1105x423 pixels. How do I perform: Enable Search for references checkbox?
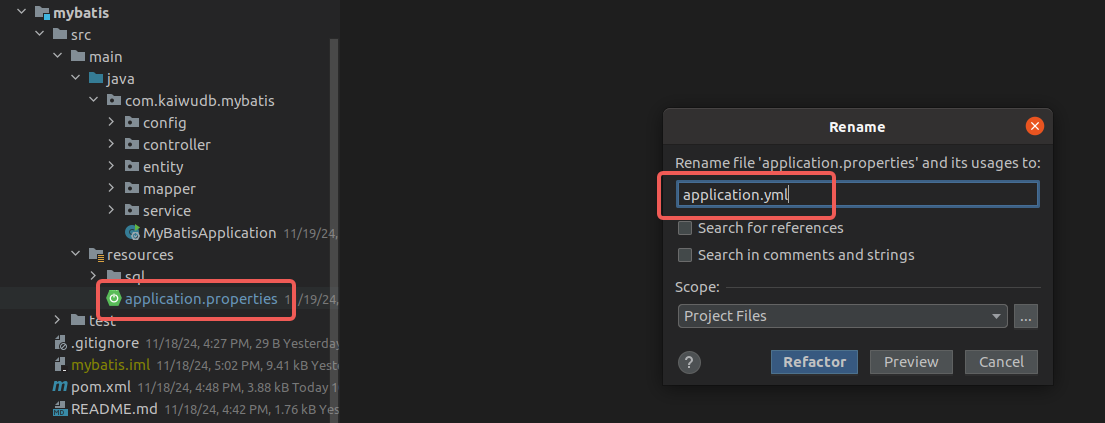(685, 228)
